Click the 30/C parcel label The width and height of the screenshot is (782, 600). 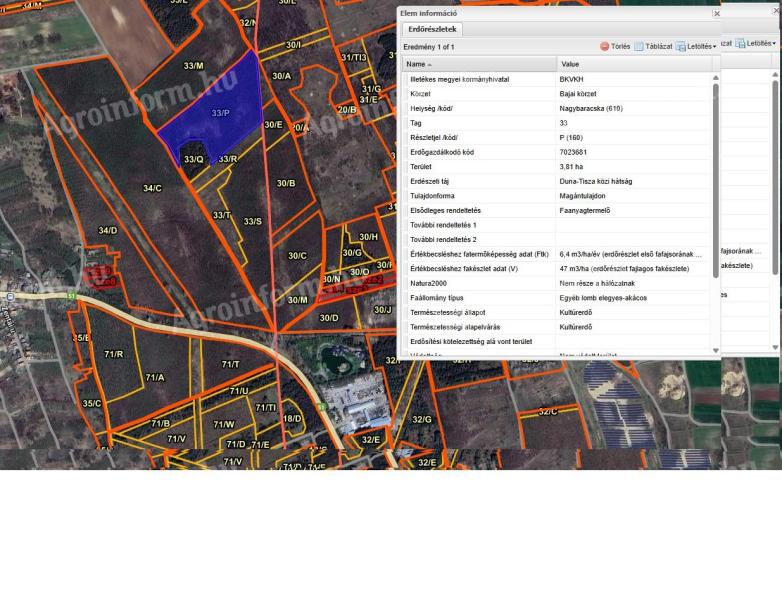point(297,256)
